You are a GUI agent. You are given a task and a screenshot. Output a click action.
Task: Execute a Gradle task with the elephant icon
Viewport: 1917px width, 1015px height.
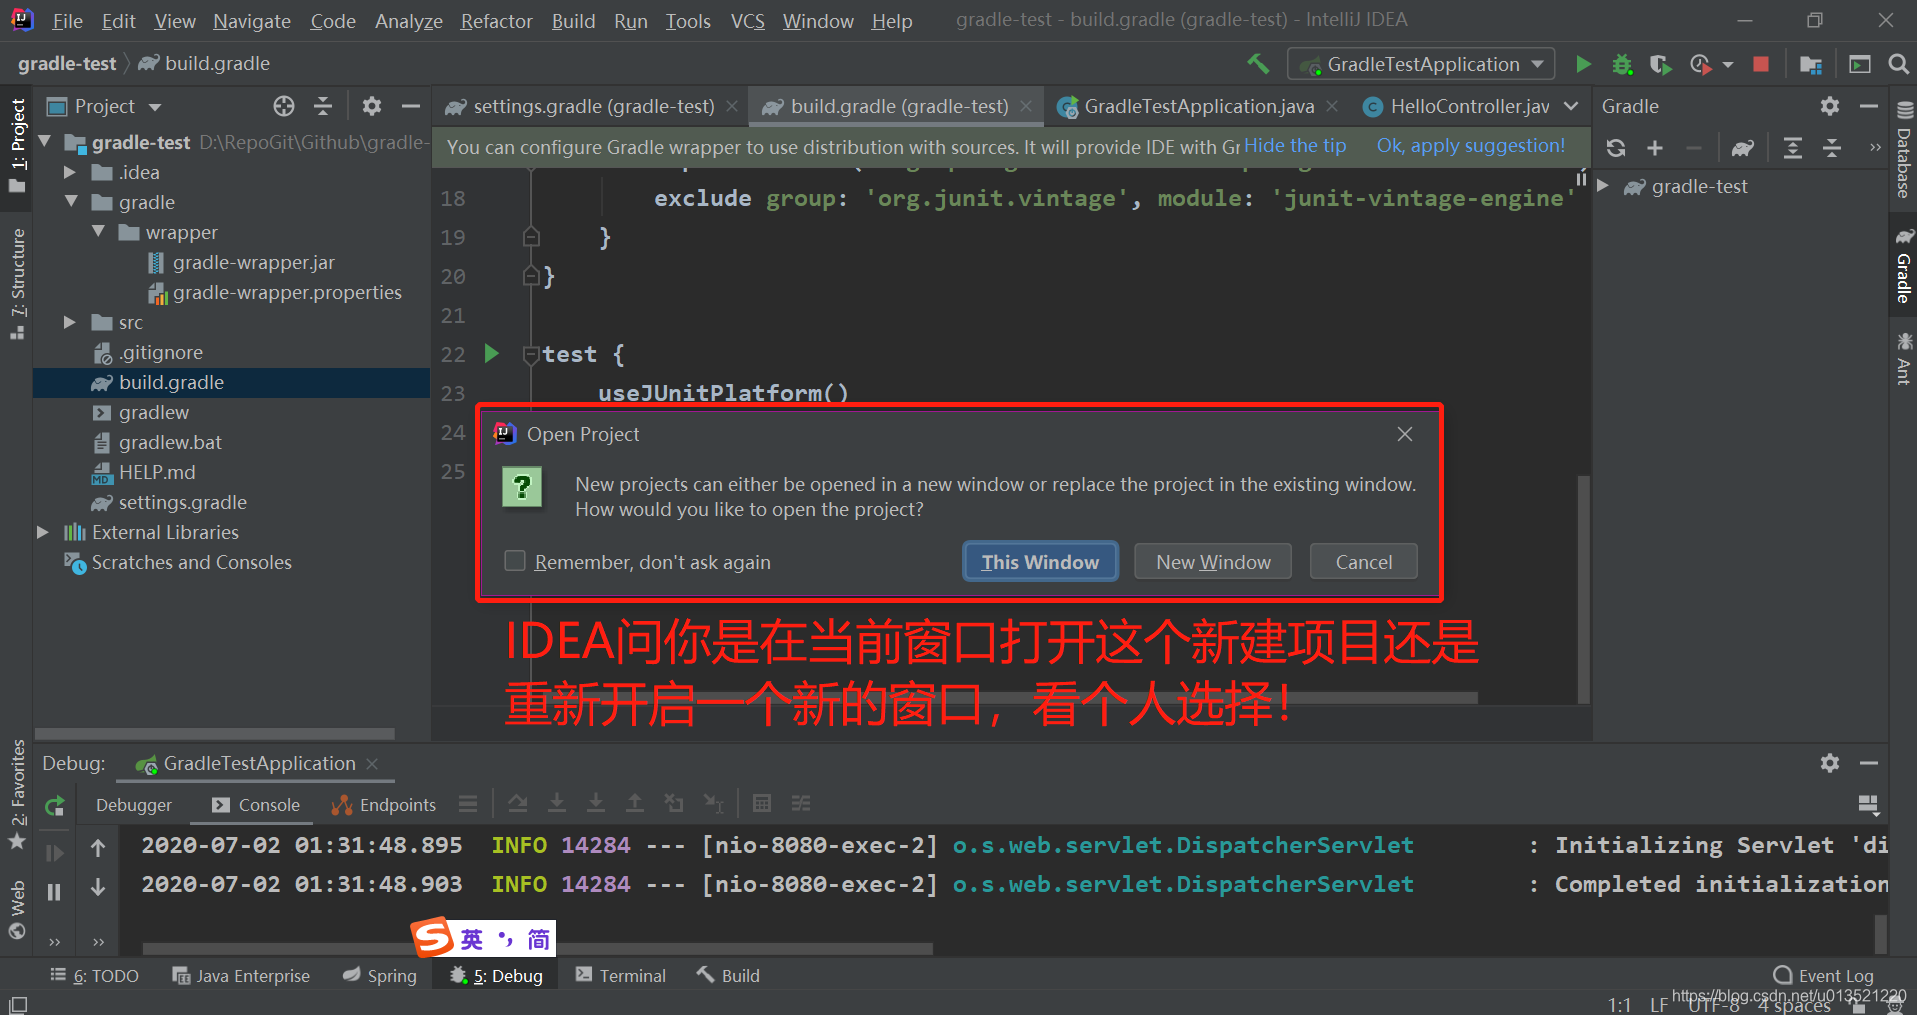[x=1743, y=148]
